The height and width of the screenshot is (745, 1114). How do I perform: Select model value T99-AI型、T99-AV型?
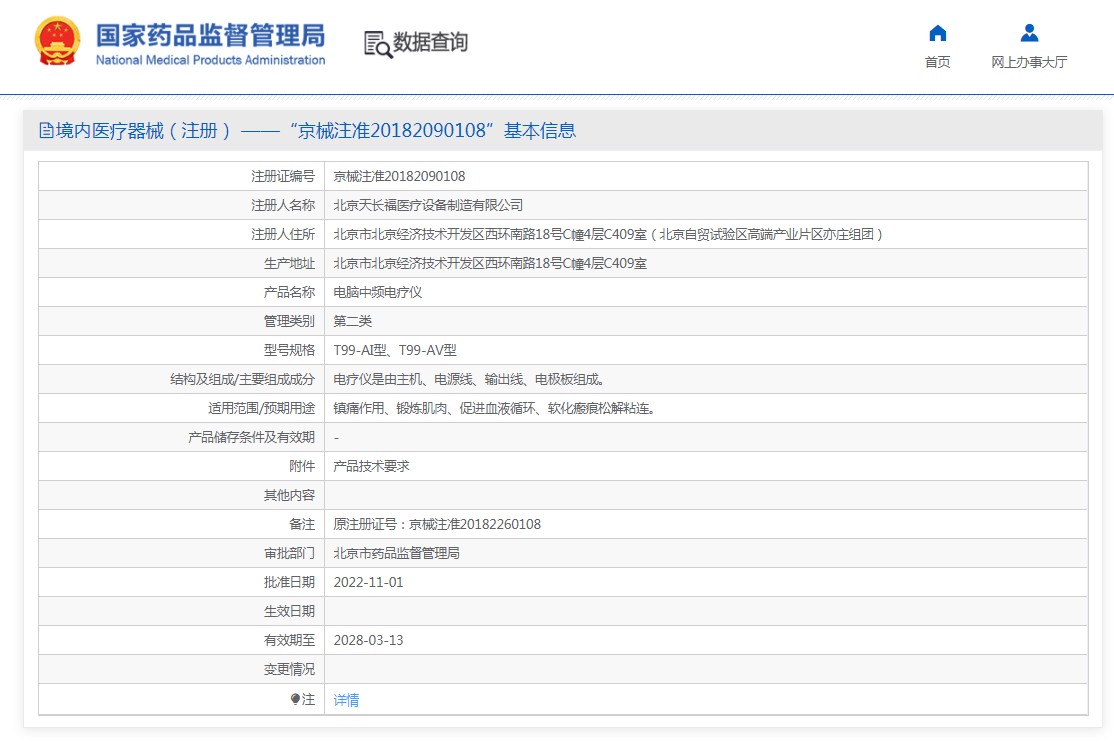click(395, 350)
